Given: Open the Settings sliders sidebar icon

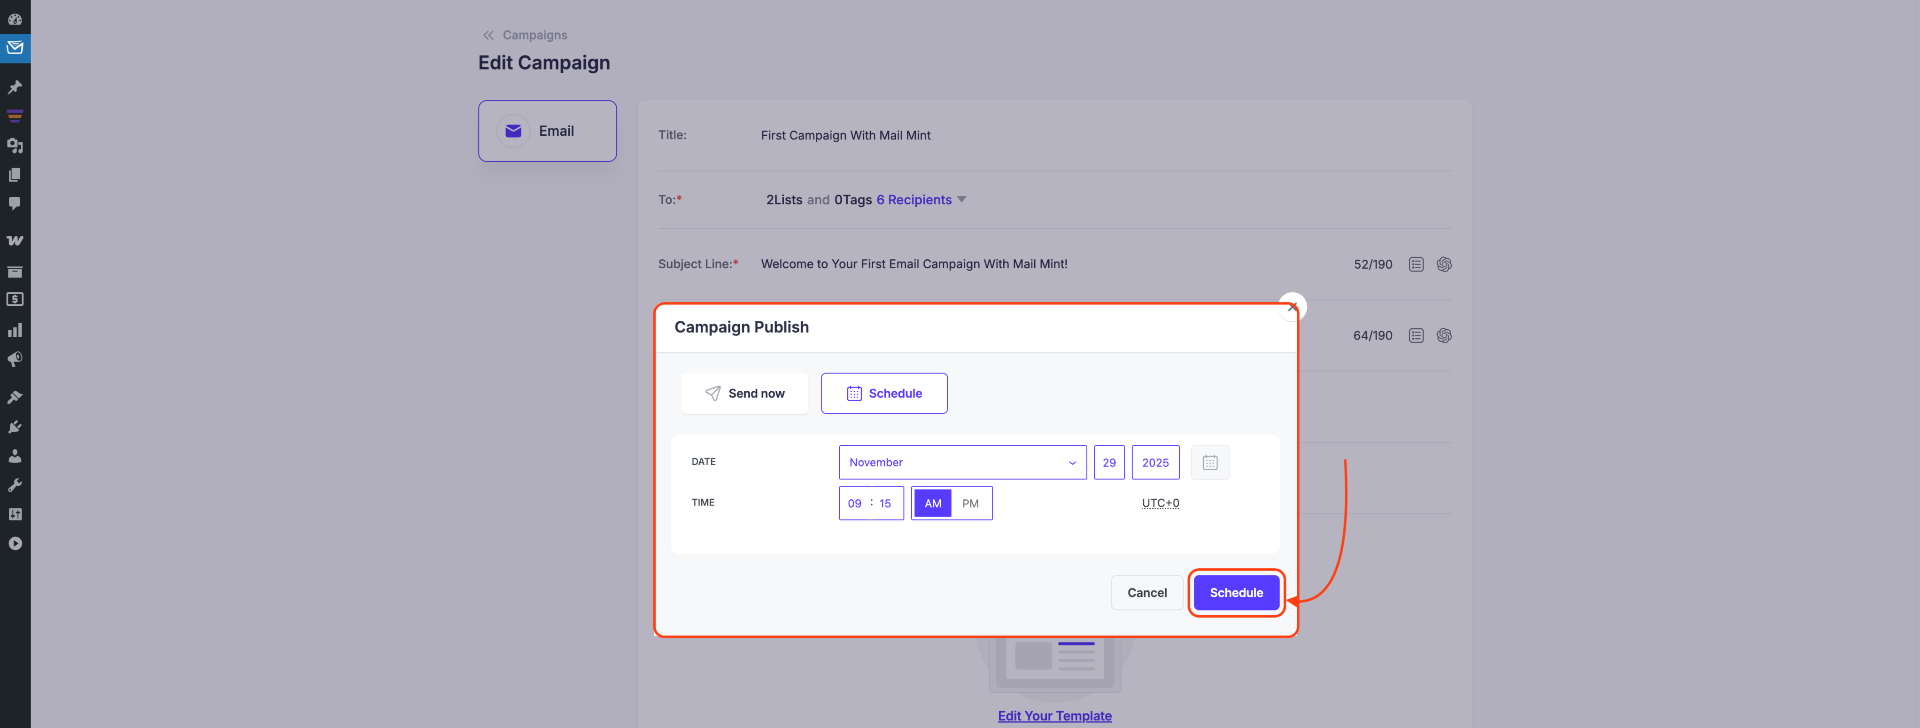Looking at the screenshot, I should click(x=15, y=514).
